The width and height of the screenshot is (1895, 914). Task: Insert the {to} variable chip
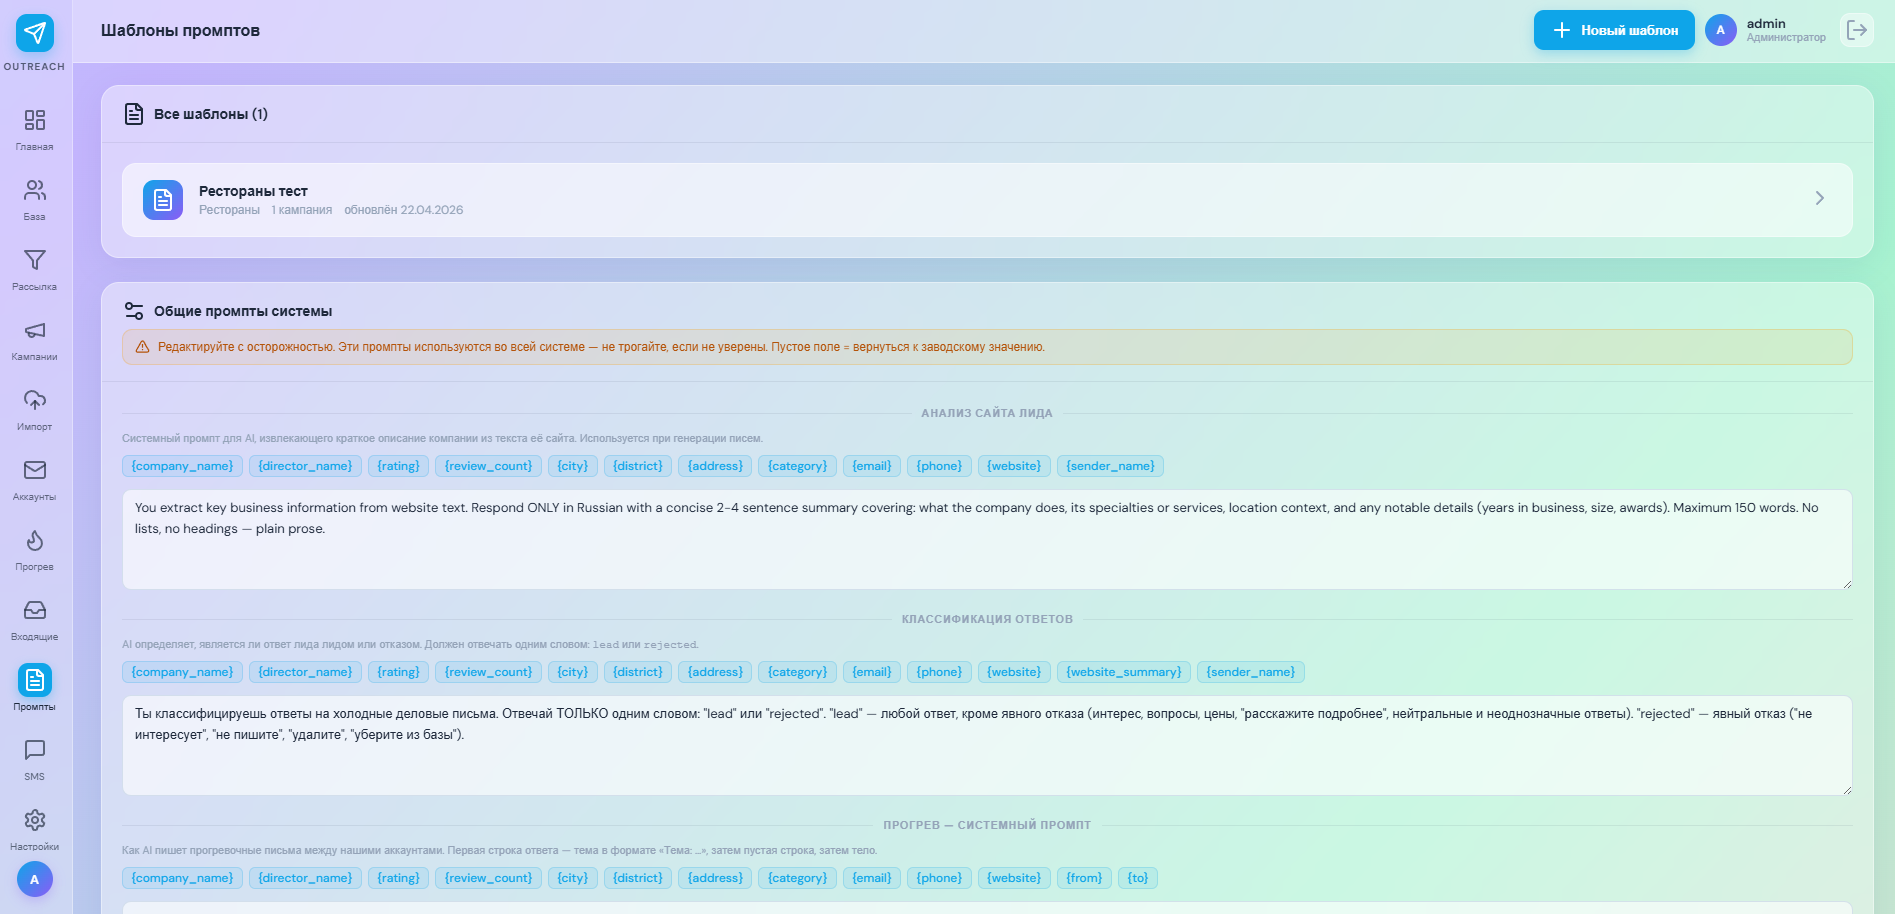[x=1138, y=878]
